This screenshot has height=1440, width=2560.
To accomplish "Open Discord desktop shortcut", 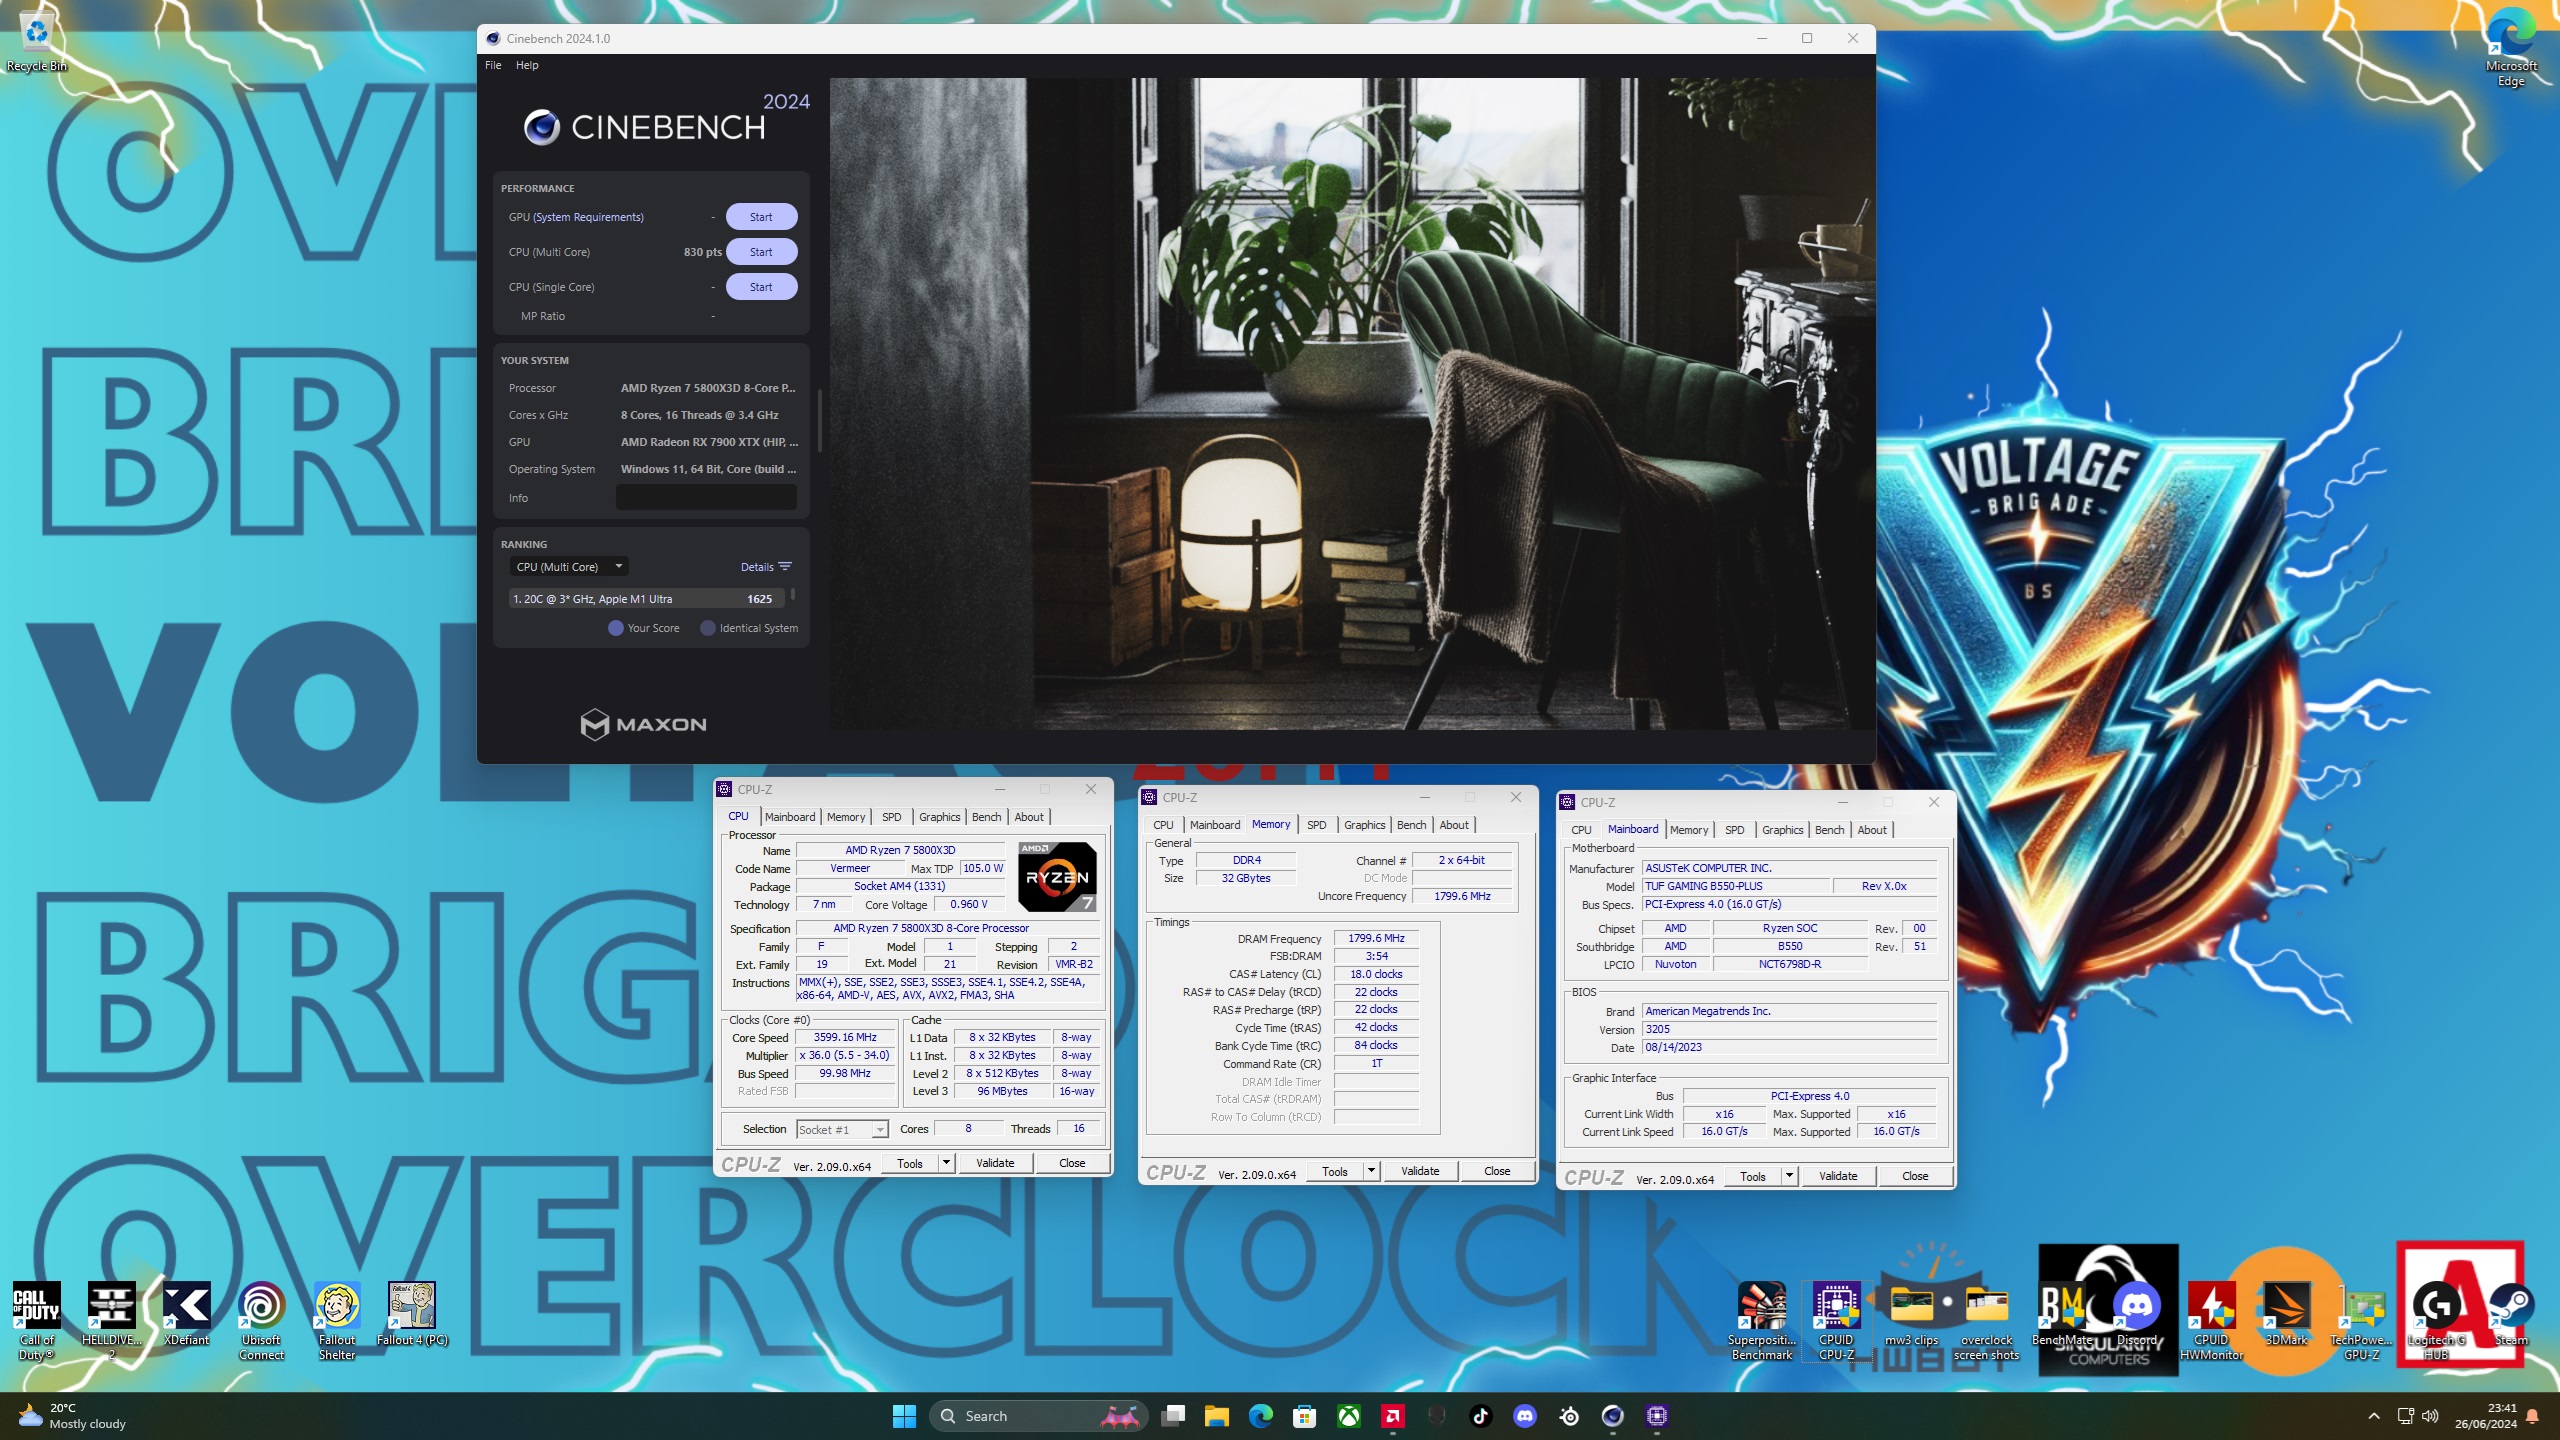I will pos(2137,1314).
